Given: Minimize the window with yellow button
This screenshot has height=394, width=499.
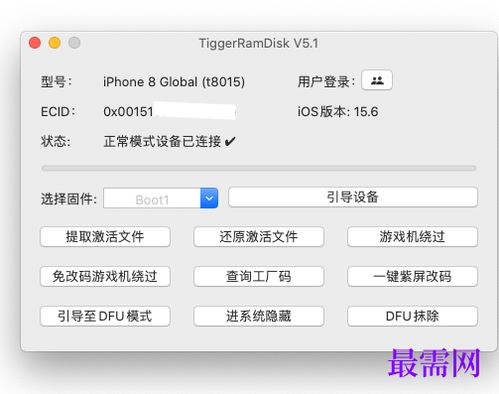Looking at the screenshot, I should [54, 43].
